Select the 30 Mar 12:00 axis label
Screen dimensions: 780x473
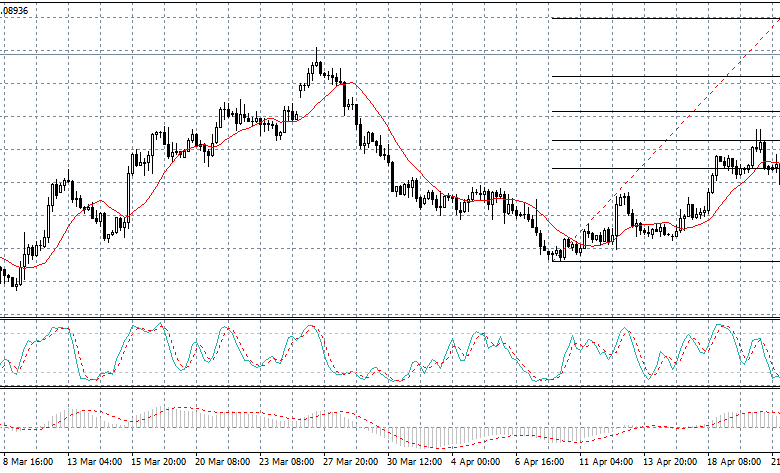(415, 462)
